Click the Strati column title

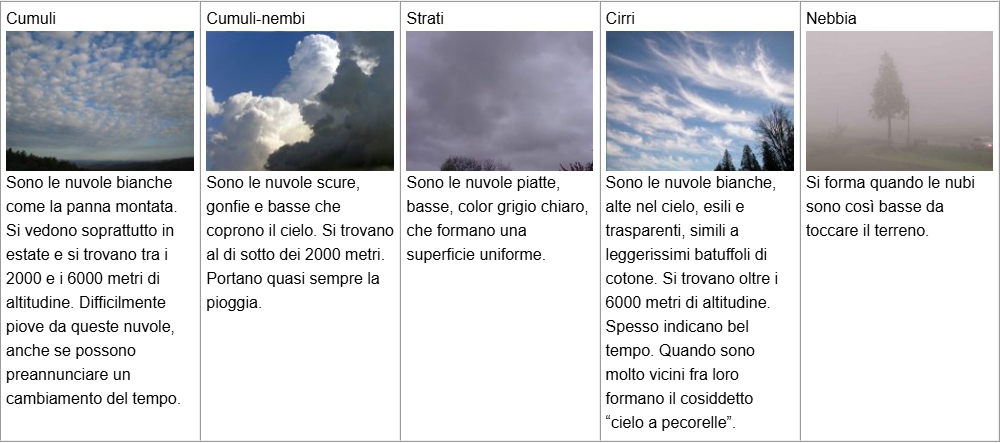tap(425, 18)
